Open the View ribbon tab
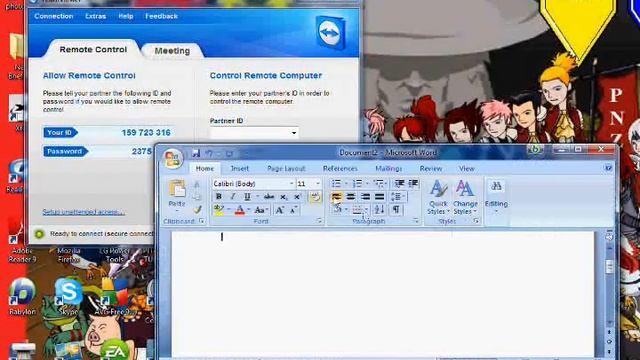This screenshot has width=640, height=360. [x=467, y=168]
